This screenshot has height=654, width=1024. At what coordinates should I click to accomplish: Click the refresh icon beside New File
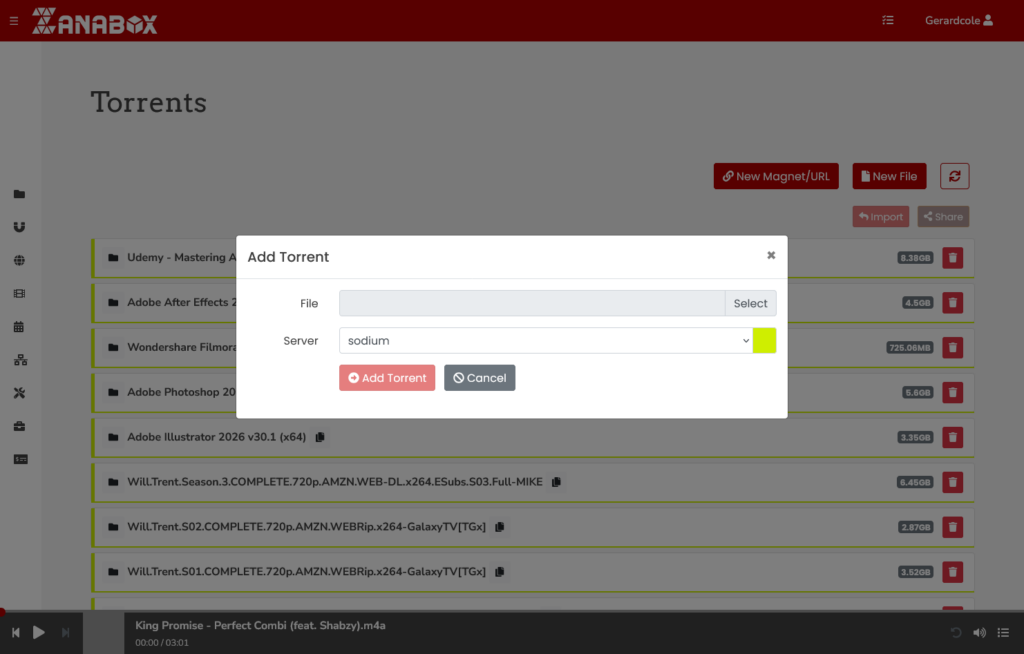click(954, 175)
